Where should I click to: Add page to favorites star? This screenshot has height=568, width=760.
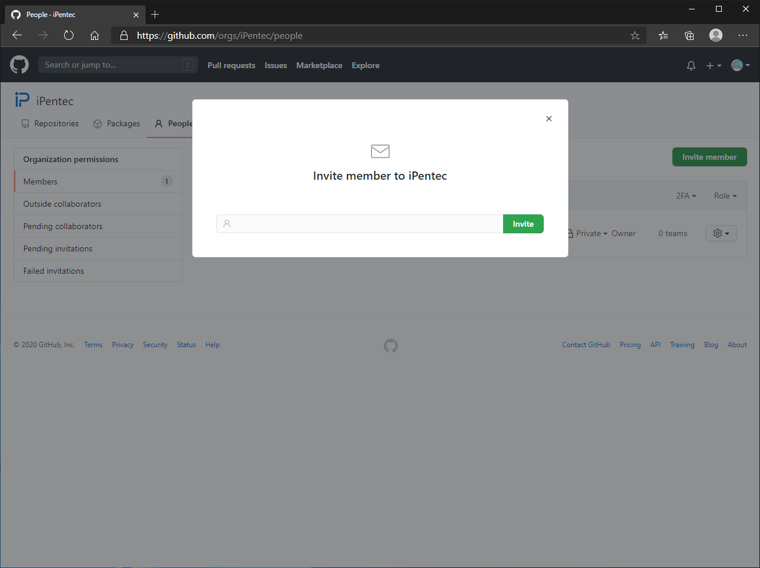click(635, 35)
